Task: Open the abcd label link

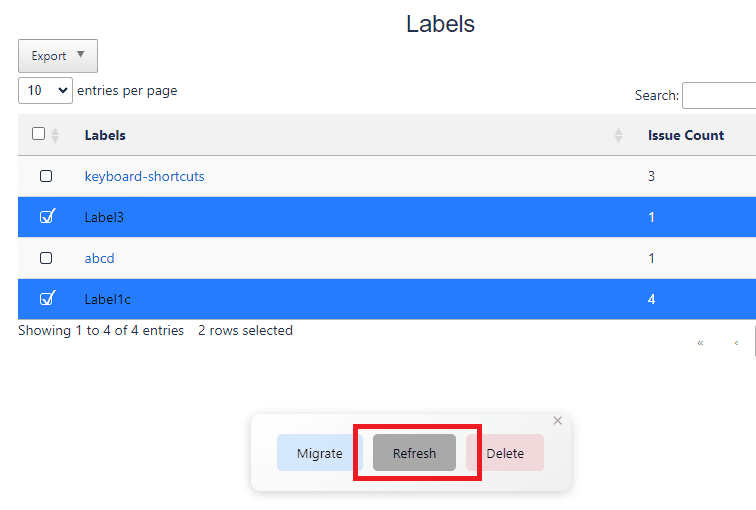Action: click(x=99, y=258)
